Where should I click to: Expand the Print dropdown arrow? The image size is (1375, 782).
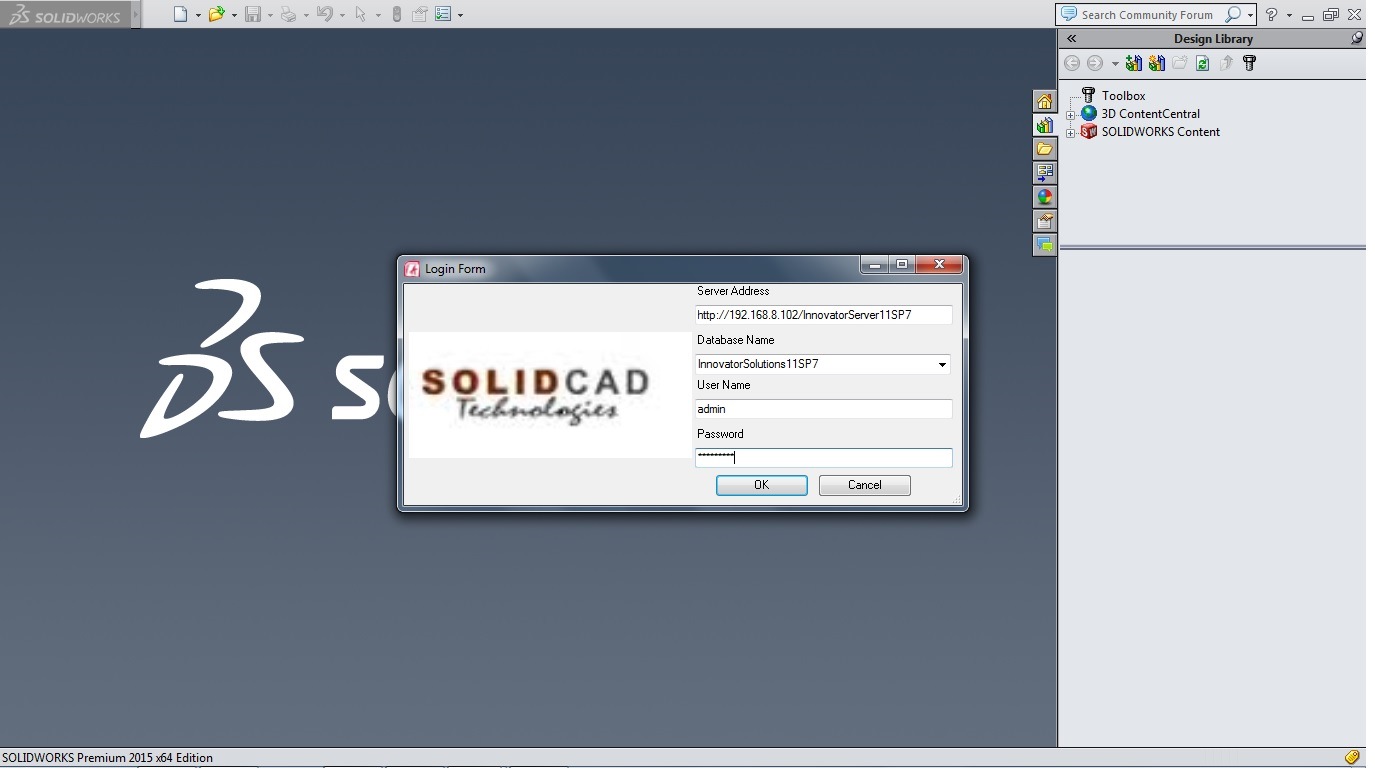click(x=306, y=15)
